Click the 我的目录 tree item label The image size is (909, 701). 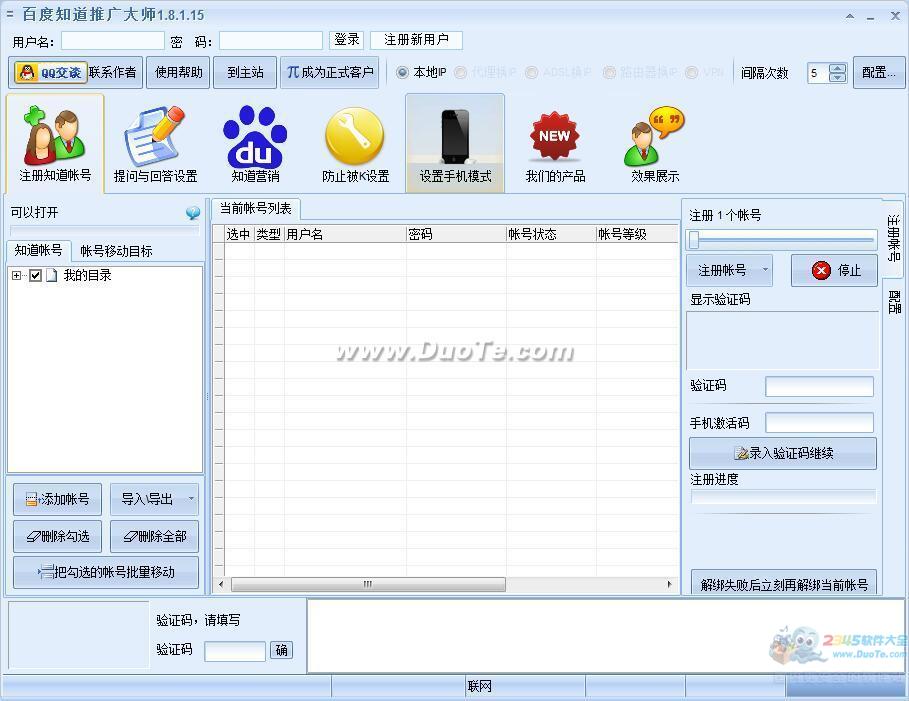[x=88, y=275]
